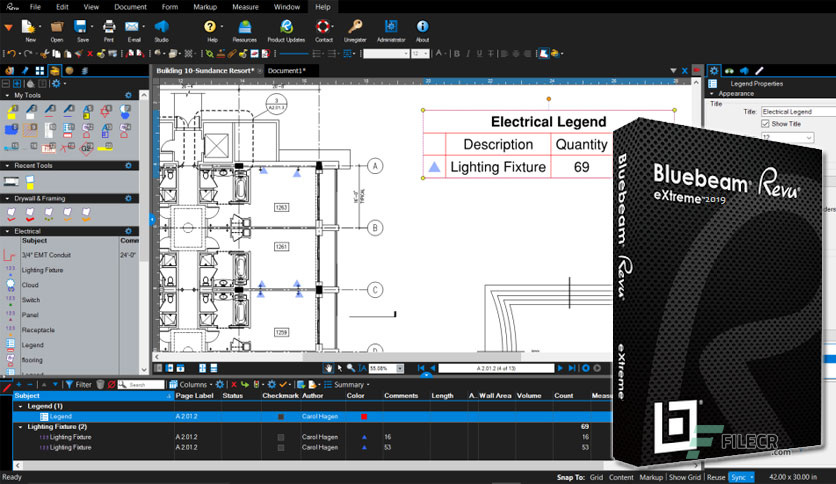Collapse the Recent Tools section
836x484 pixels.
pyautogui.click(x=7, y=166)
